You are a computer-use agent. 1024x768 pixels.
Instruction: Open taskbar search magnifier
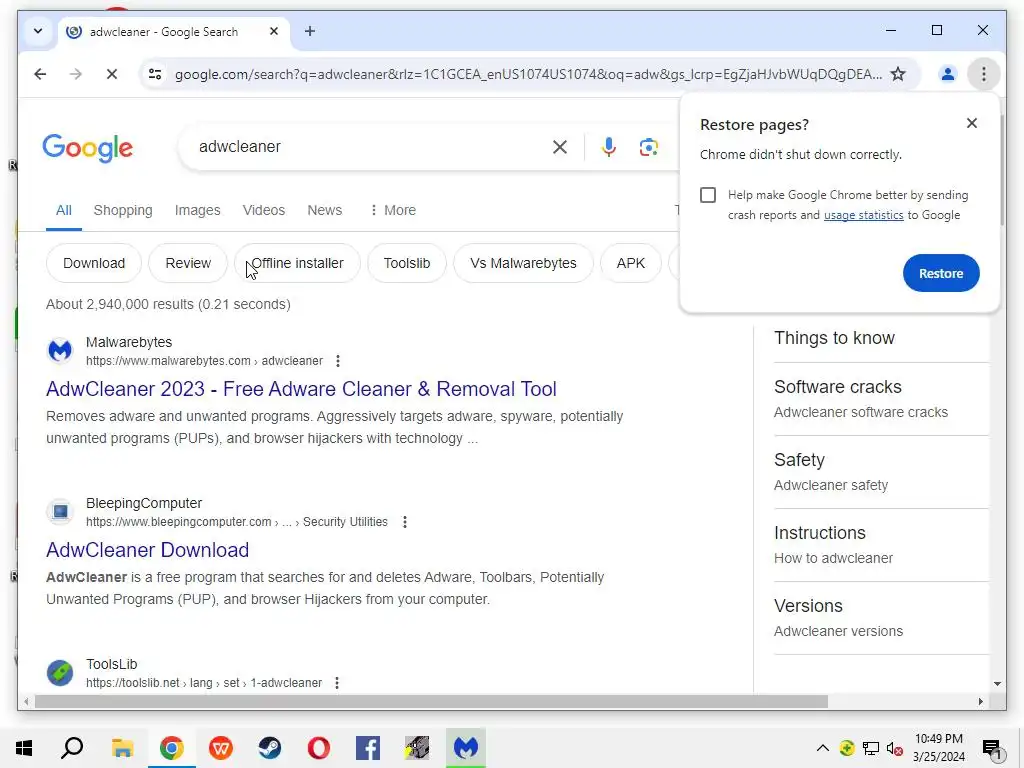72,748
